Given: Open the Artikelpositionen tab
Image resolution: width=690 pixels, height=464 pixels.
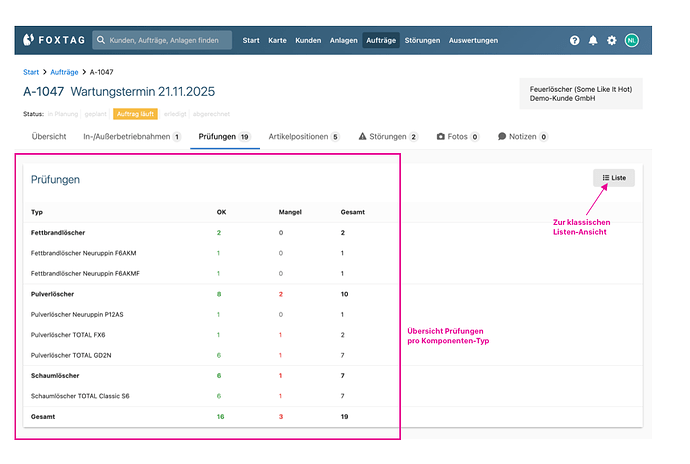Looking at the screenshot, I should point(304,136).
